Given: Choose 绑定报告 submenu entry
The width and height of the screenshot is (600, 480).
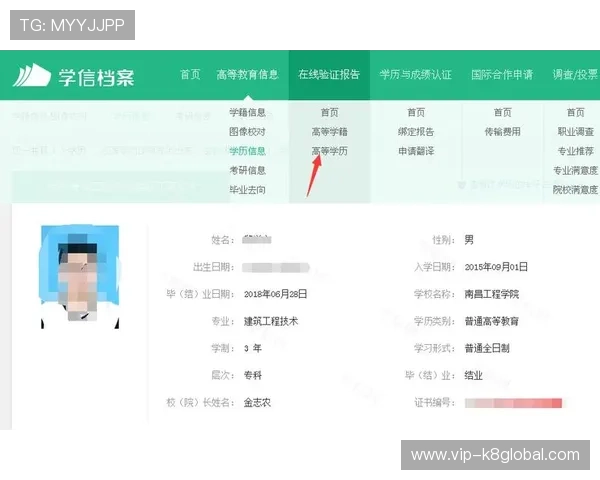Looking at the screenshot, I should coord(416,132).
